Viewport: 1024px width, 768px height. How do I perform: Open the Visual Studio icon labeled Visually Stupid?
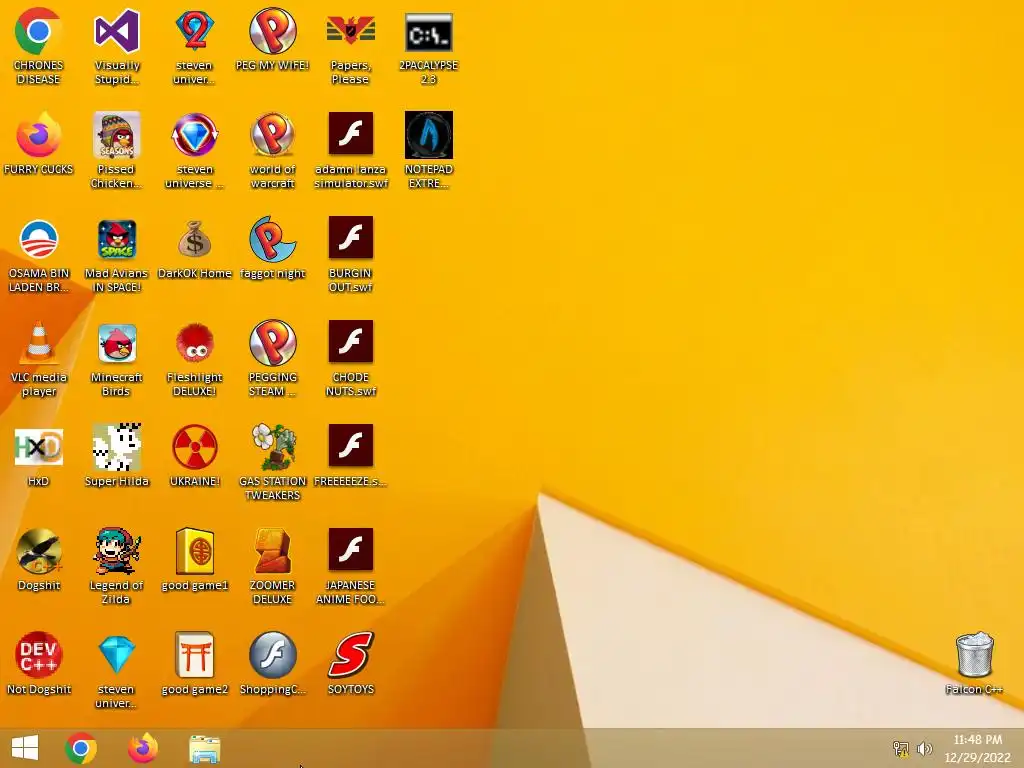(x=117, y=31)
